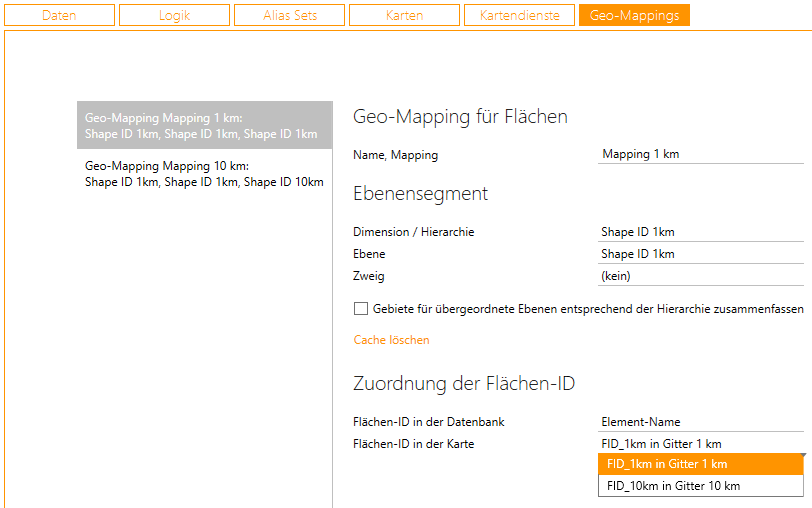This screenshot has height=508, width=812.
Task: Toggle the Gebiete zusammenfassen checkbox
Action: [x=361, y=309]
